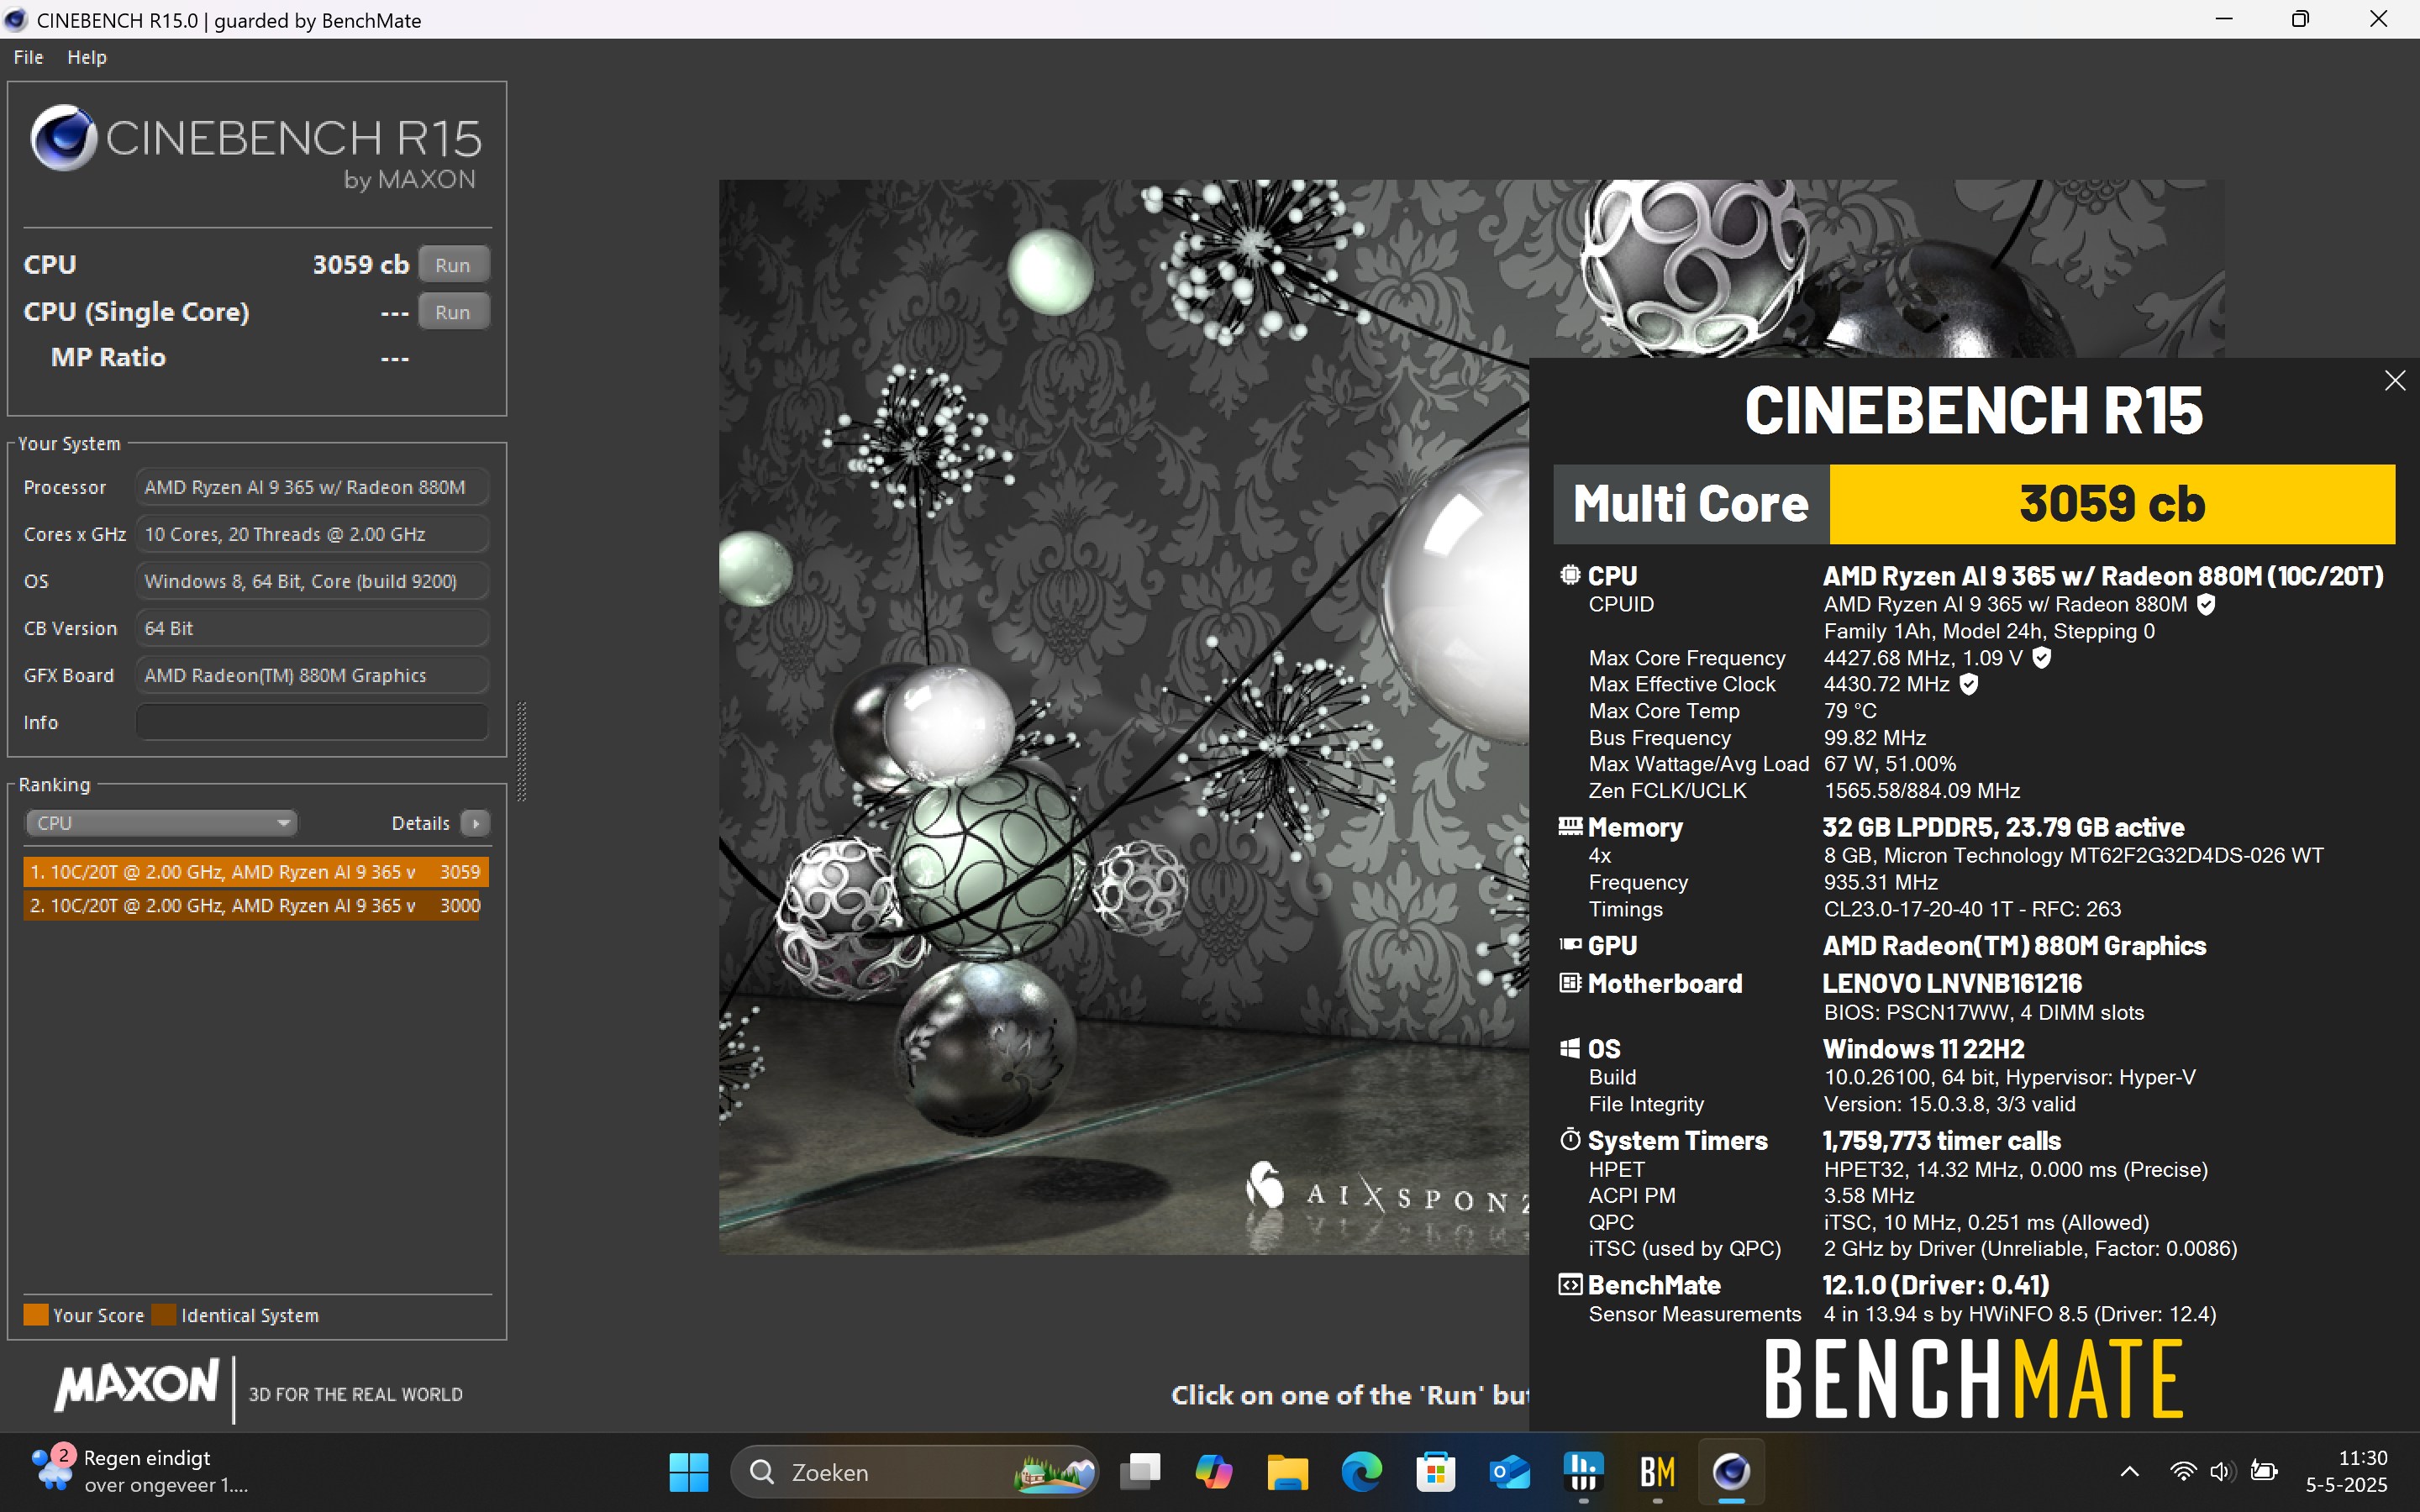Click the Cores x GHz field

coord(312,534)
